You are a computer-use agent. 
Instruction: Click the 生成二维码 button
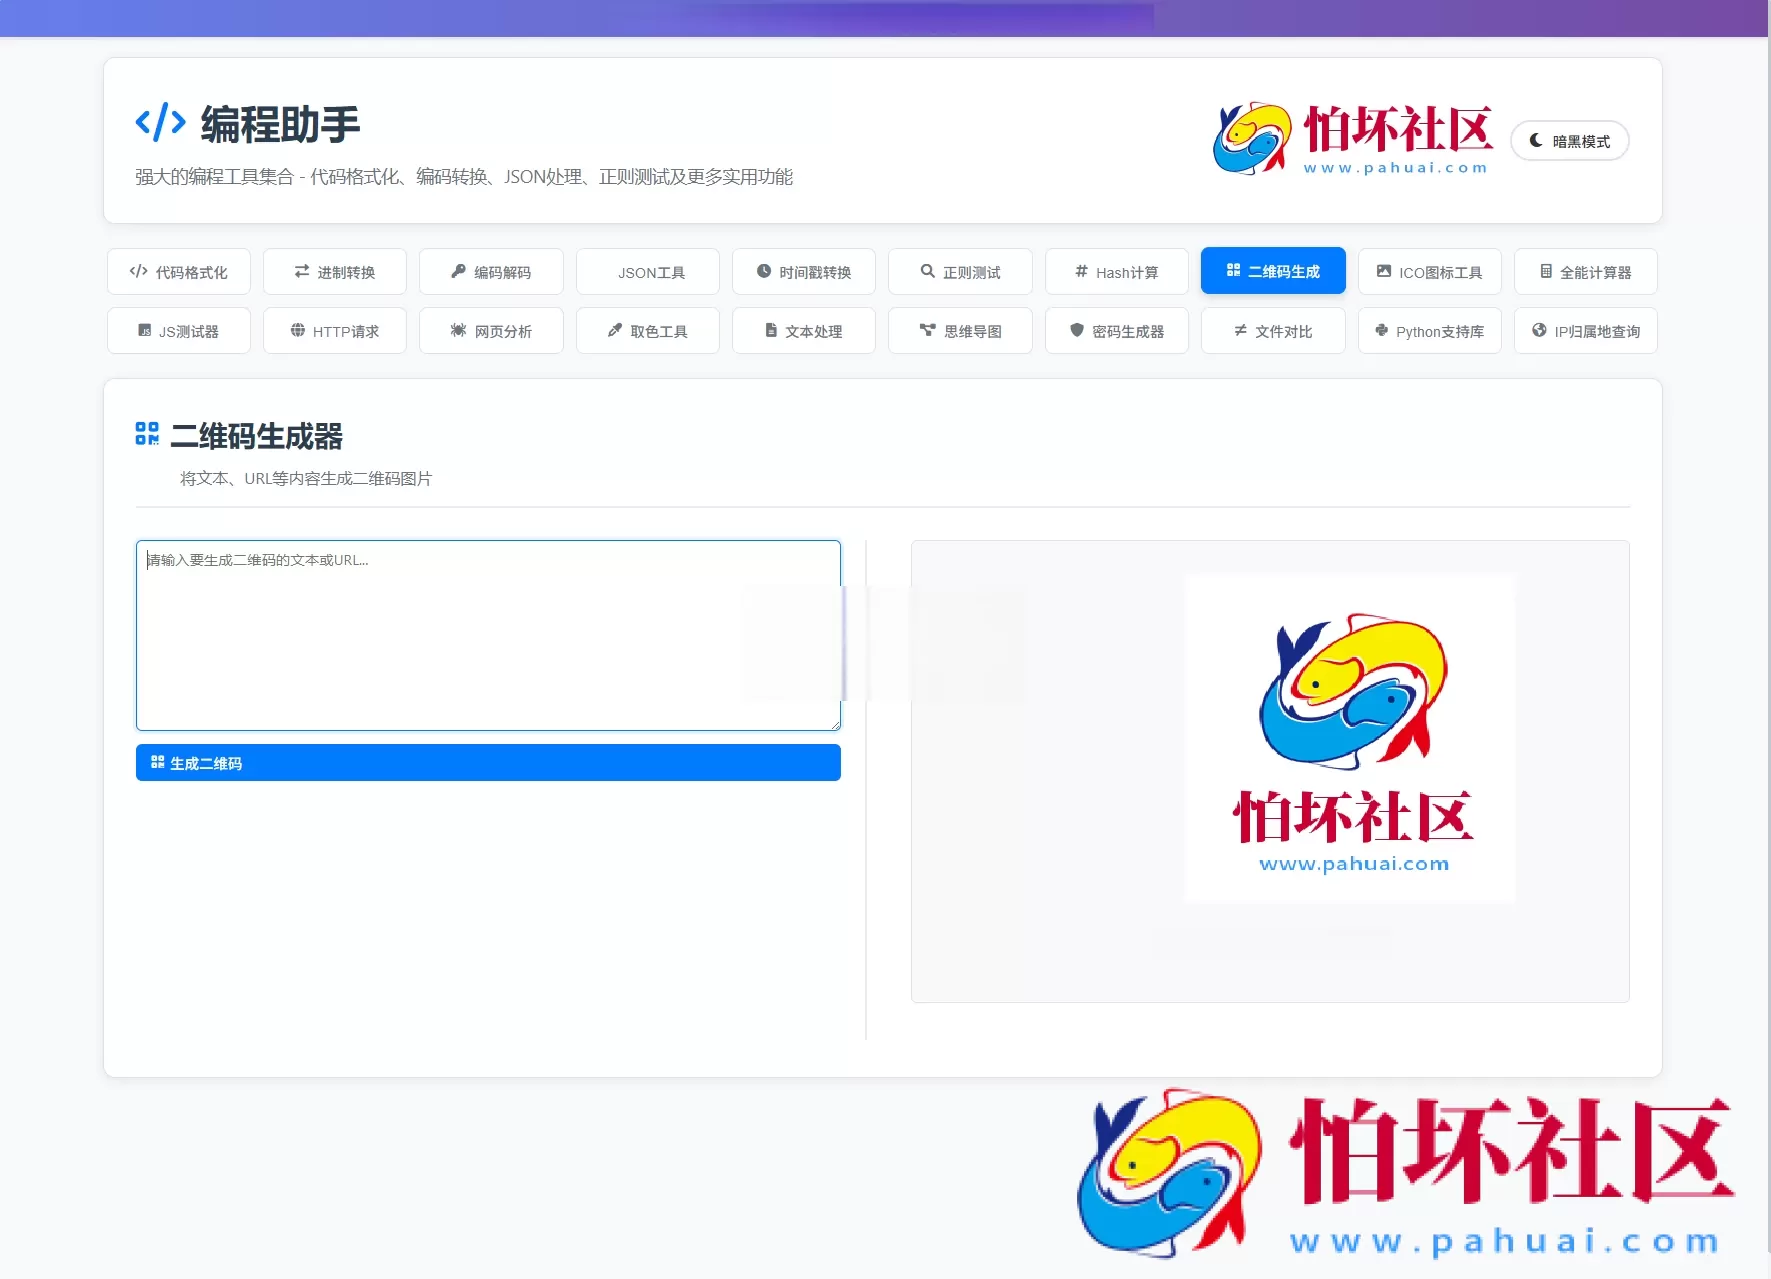[488, 762]
